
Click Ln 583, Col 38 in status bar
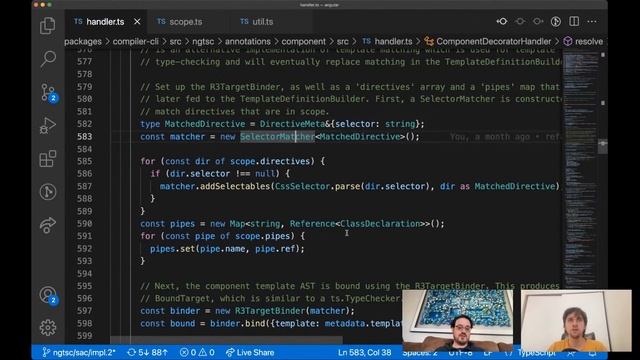coord(364,352)
